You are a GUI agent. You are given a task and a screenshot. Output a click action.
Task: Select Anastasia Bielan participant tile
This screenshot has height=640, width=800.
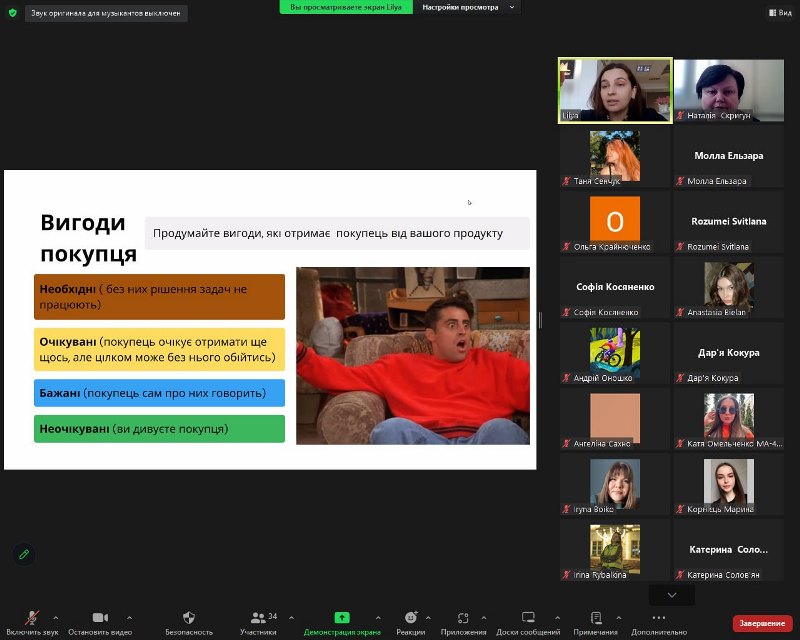click(x=729, y=287)
